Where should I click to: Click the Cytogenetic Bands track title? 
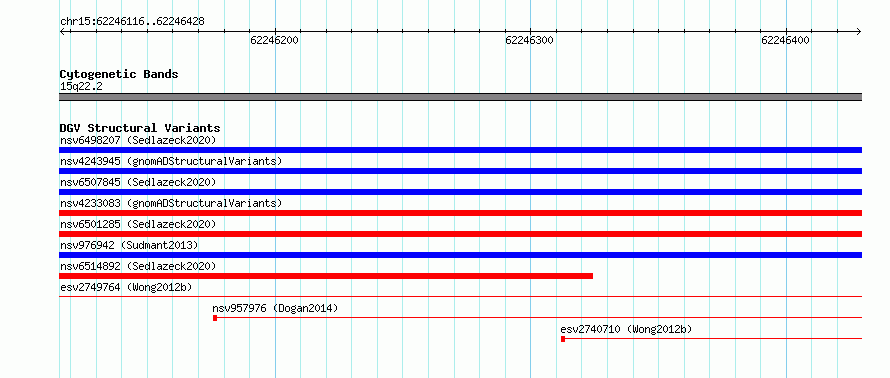tap(119, 74)
